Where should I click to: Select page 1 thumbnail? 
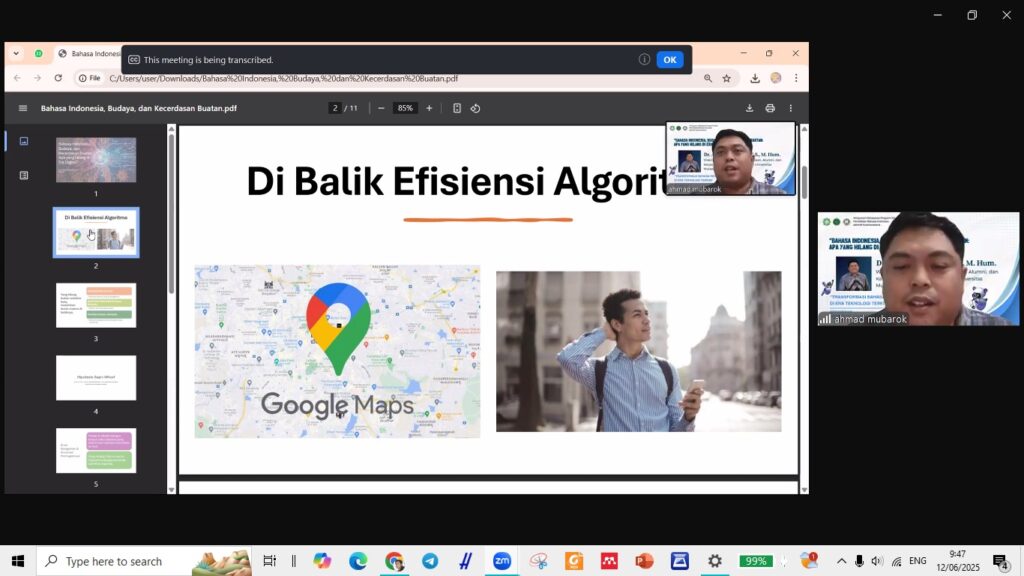[96, 160]
